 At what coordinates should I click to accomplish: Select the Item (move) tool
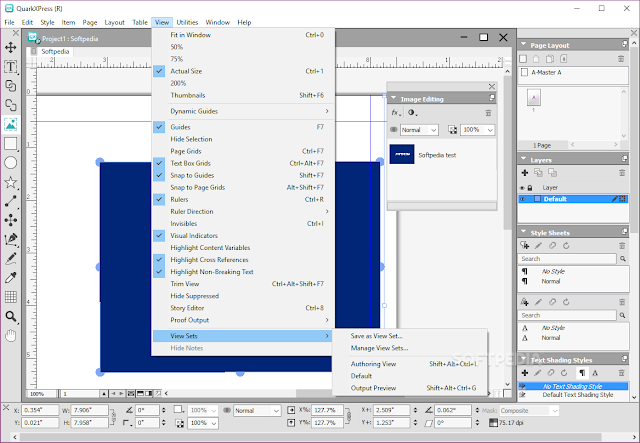(11, 47)
